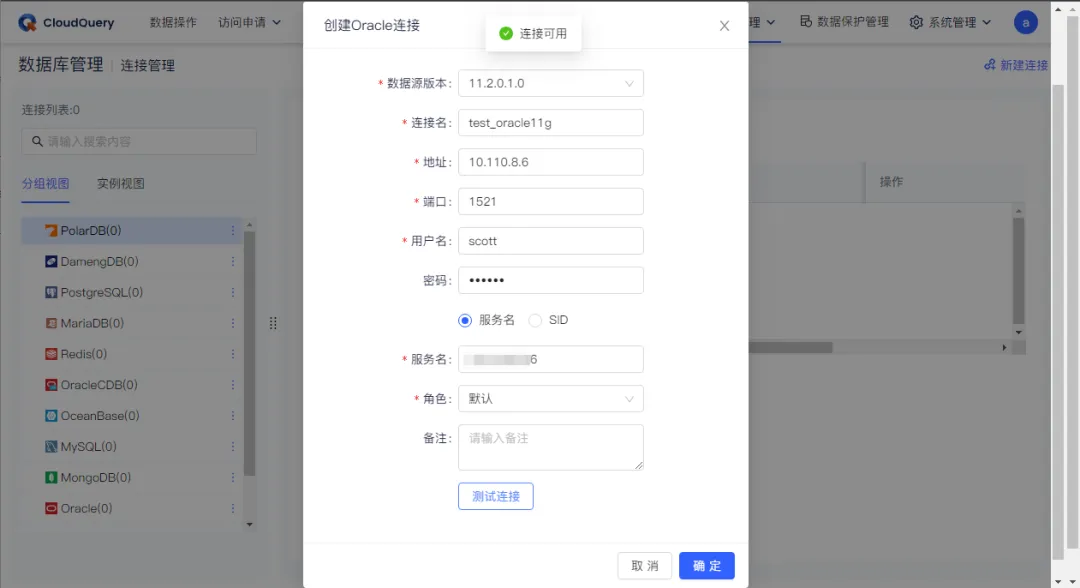Open the 角色 dropdown showing 默认
The image size is (1080, 588).
(x=550, y=398)
